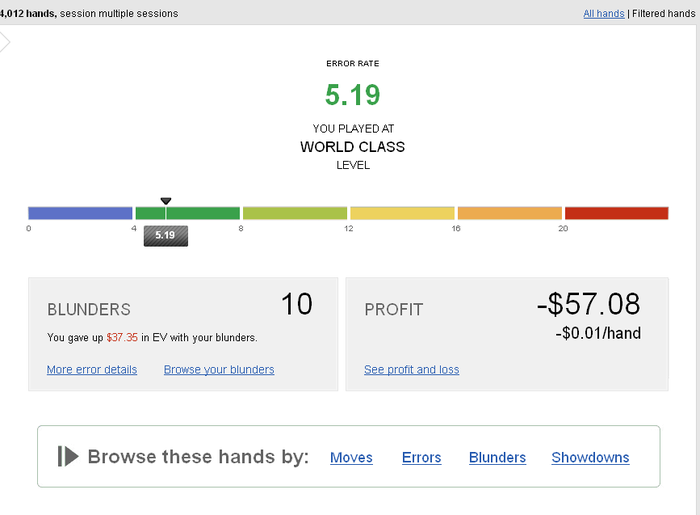
Task: Open the All hands view
Action: (x=604, y=14)
